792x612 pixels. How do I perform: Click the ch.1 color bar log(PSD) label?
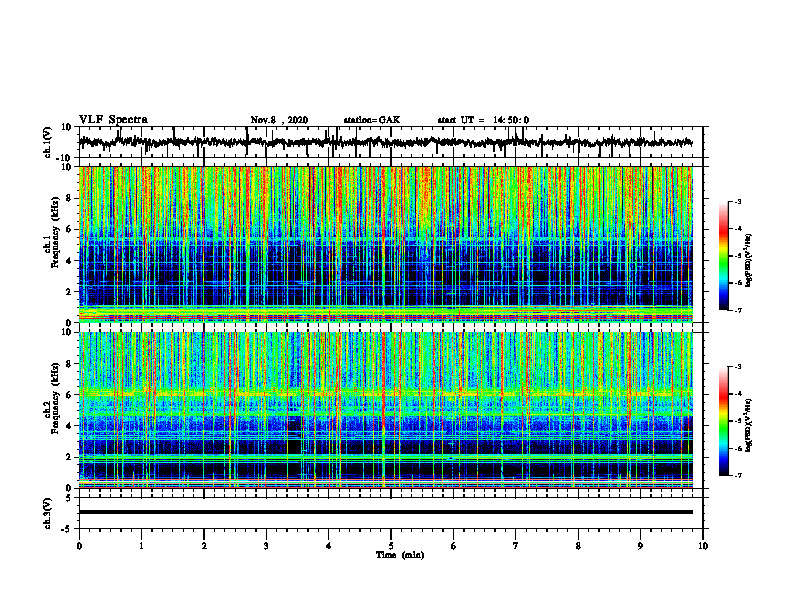tap(749, 261)
